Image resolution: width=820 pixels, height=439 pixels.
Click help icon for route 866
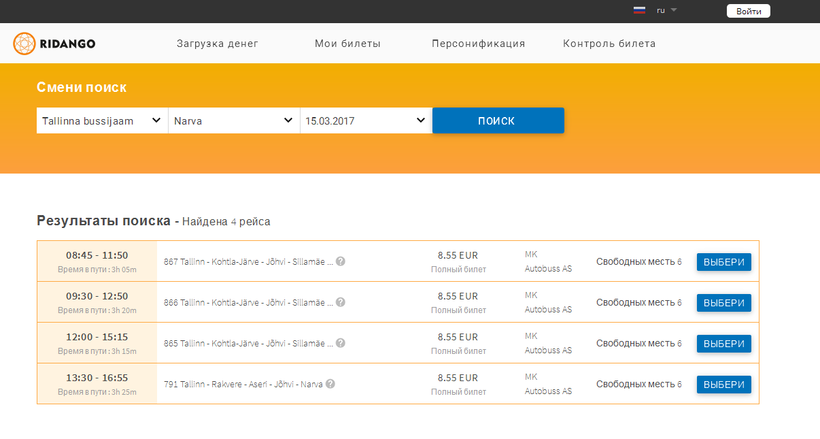click(x=340, y=302)
